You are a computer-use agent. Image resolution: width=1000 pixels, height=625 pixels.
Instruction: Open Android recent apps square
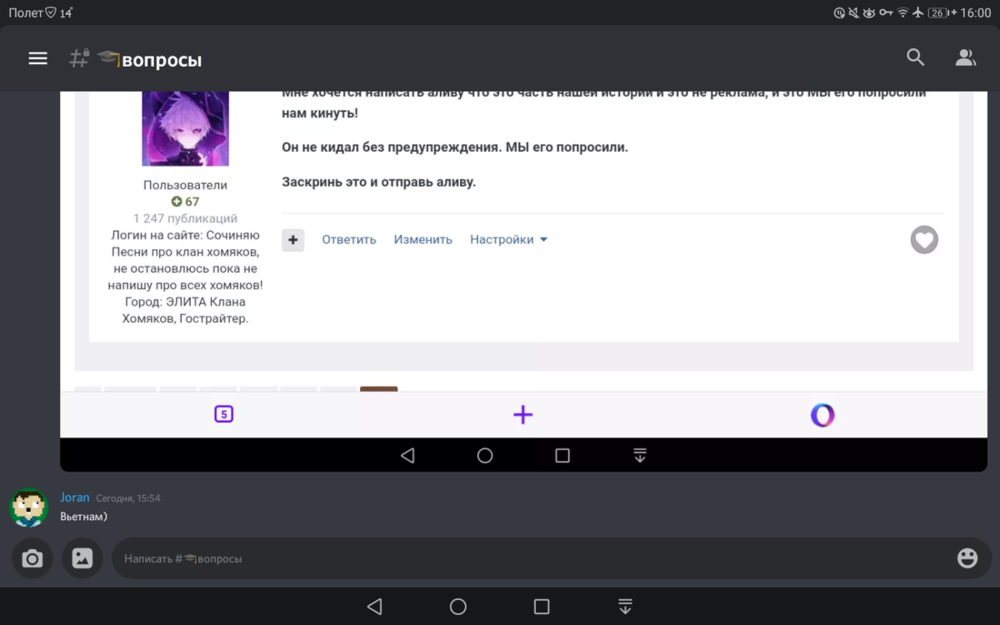(541, 607)
